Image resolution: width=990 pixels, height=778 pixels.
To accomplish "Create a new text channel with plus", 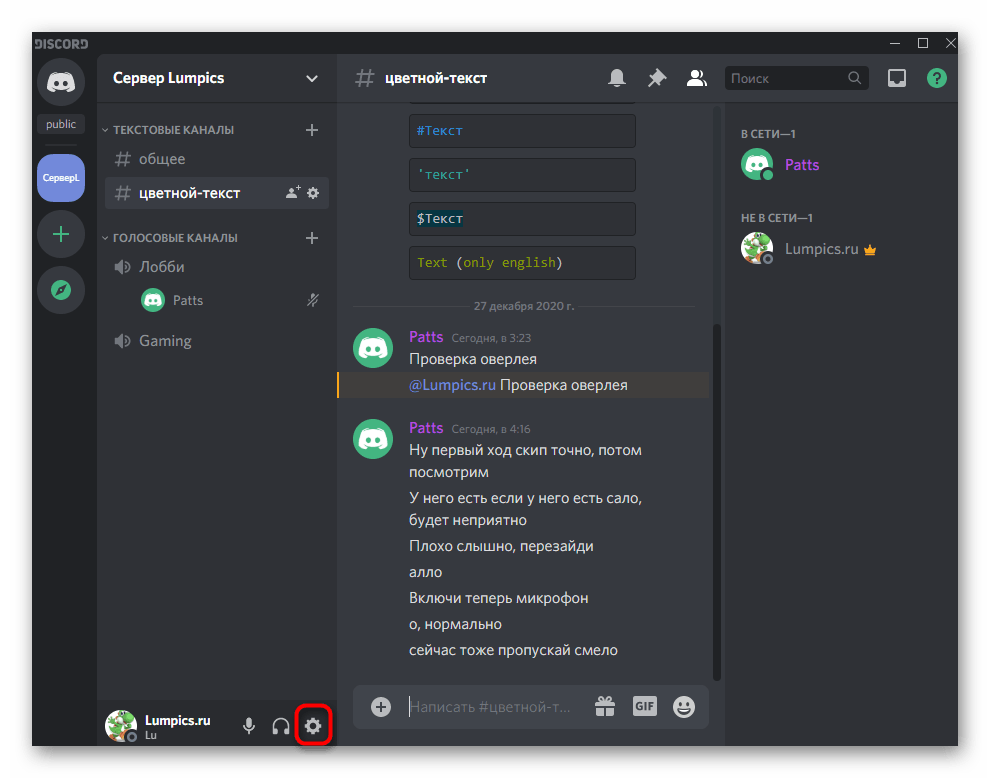I will pyautogui.click(x=312, y=130).
